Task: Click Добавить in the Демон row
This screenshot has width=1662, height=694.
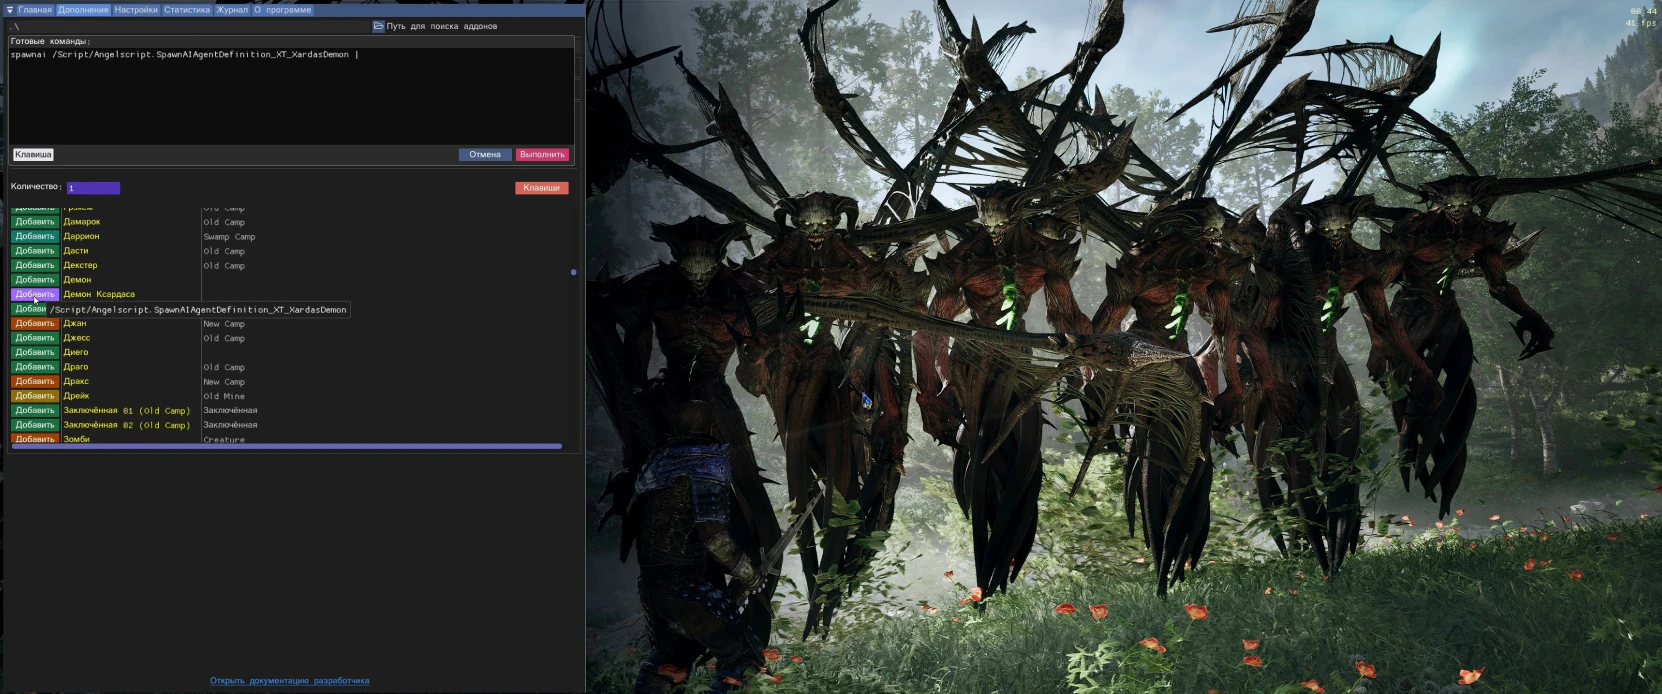Action: pyautogui.click(x=35, y=280)
